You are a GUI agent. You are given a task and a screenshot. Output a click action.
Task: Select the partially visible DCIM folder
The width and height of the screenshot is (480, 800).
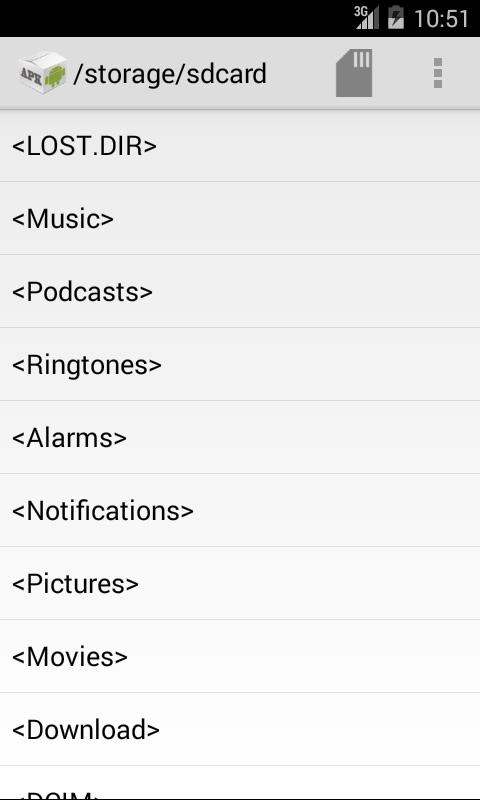(x=240, y=783)
